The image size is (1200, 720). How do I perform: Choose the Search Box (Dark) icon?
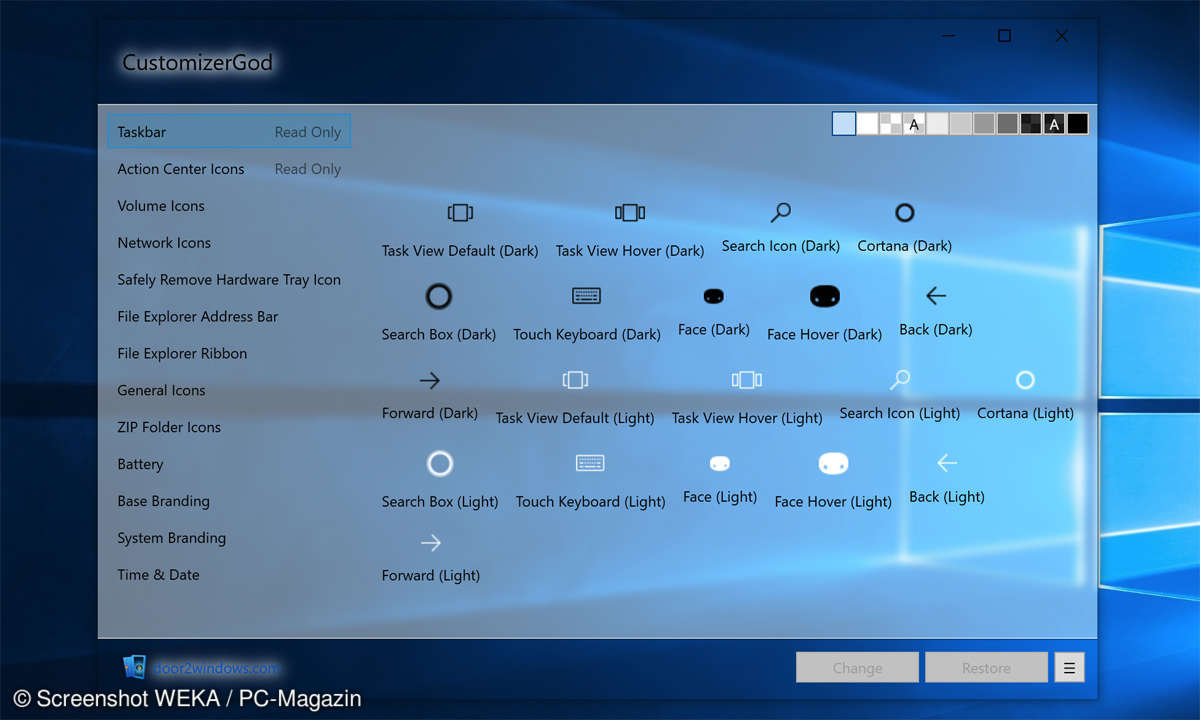(x=439, y=296)
